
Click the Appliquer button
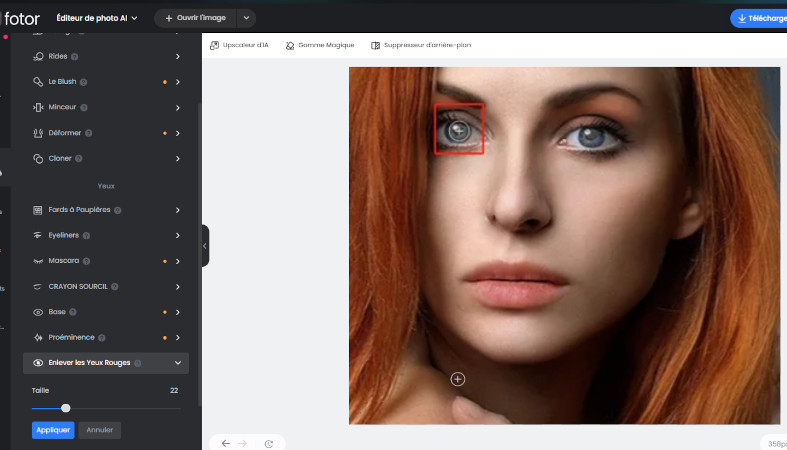click(x=53, y=430)
